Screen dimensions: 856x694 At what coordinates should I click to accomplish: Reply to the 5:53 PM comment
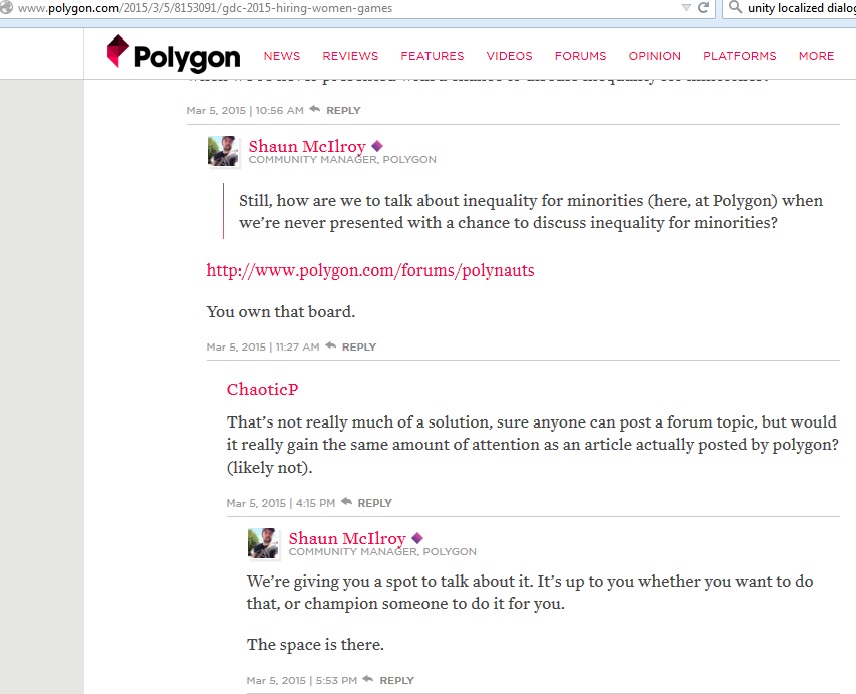[x=396, y=680]
